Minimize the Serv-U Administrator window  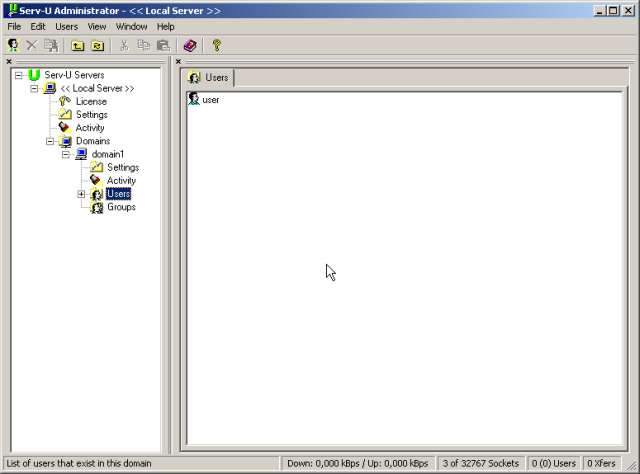[x=599, y=11]
